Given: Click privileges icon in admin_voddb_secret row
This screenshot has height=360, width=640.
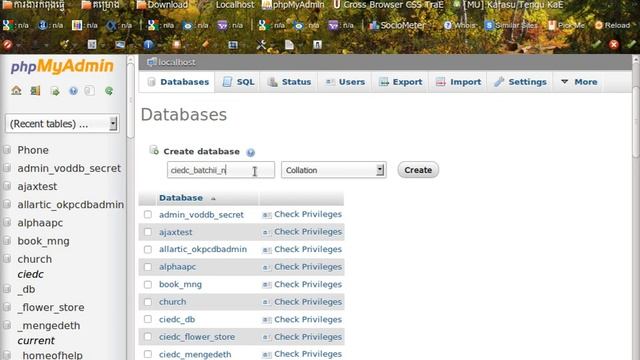Looking at the screenshot, I should pos(267,215).
